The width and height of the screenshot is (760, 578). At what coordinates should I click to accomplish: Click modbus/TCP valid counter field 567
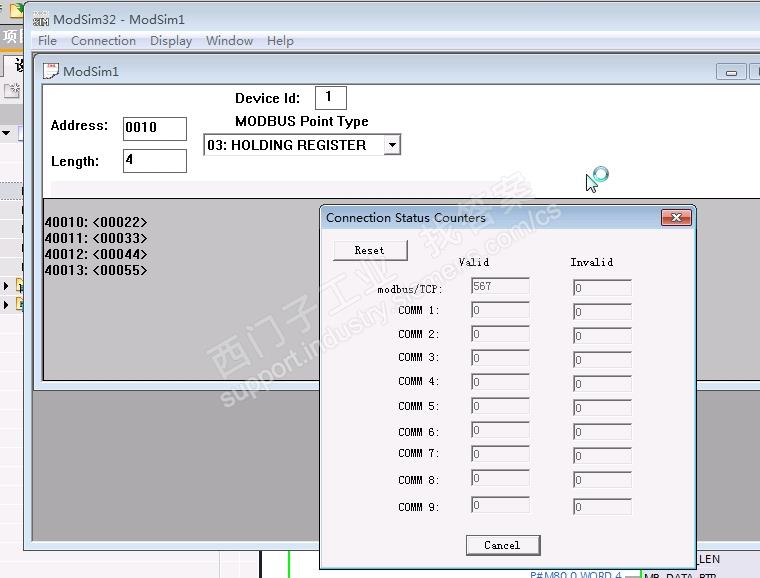(x=500, y=286)
